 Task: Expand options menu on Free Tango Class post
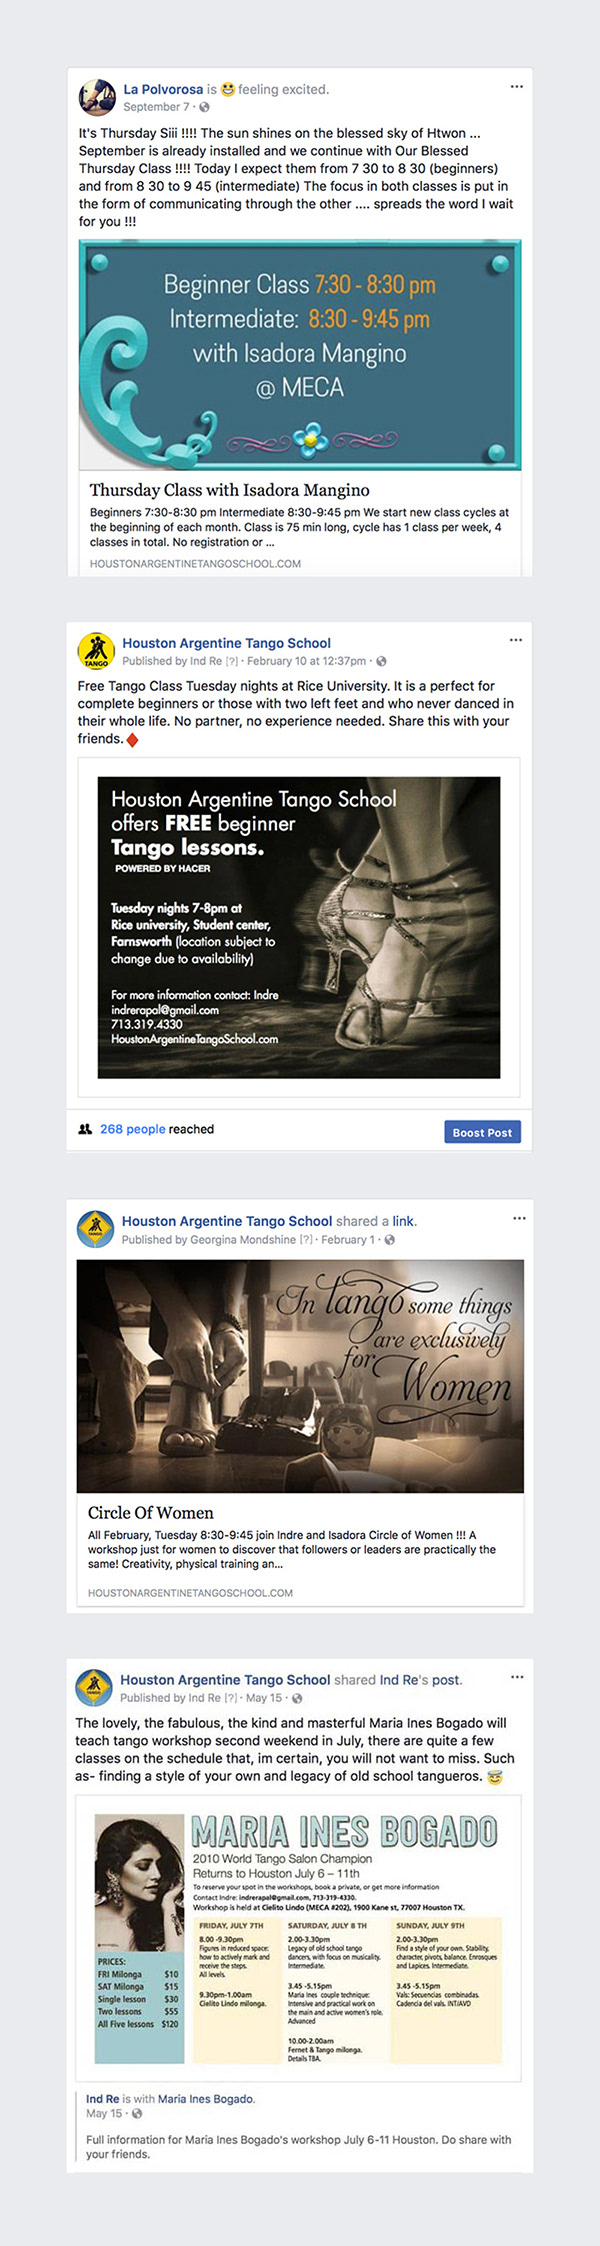[516, 640]
